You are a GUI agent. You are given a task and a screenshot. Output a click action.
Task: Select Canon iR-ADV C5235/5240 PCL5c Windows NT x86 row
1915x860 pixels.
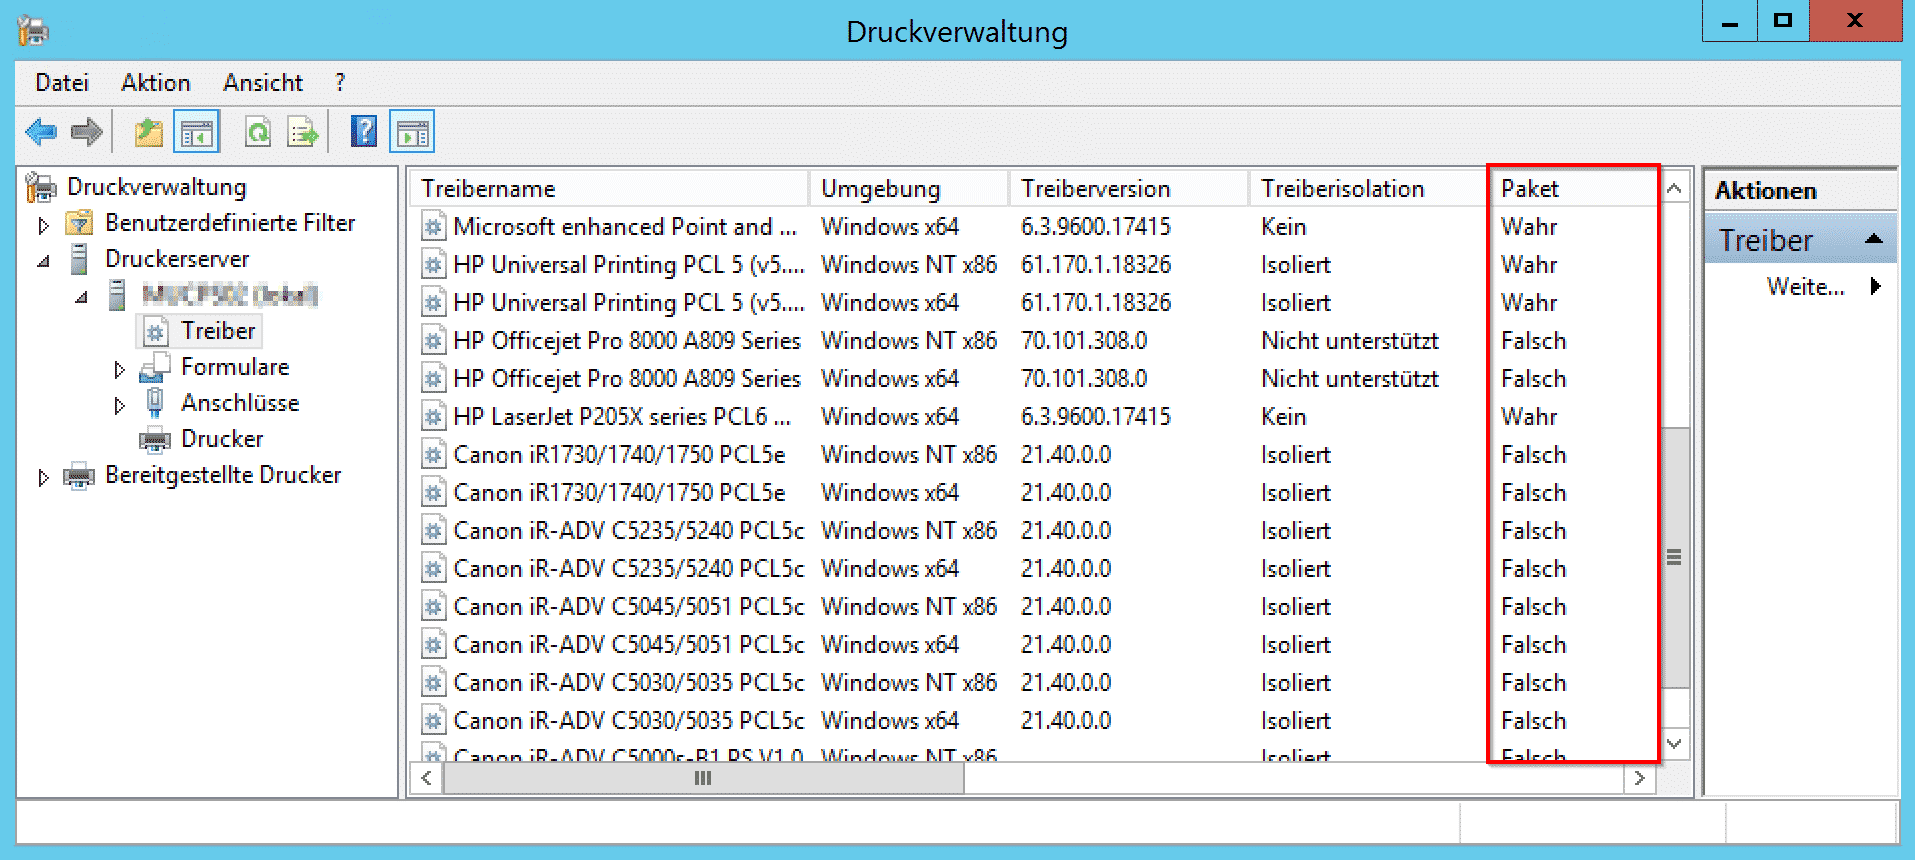pos(1035,531)
